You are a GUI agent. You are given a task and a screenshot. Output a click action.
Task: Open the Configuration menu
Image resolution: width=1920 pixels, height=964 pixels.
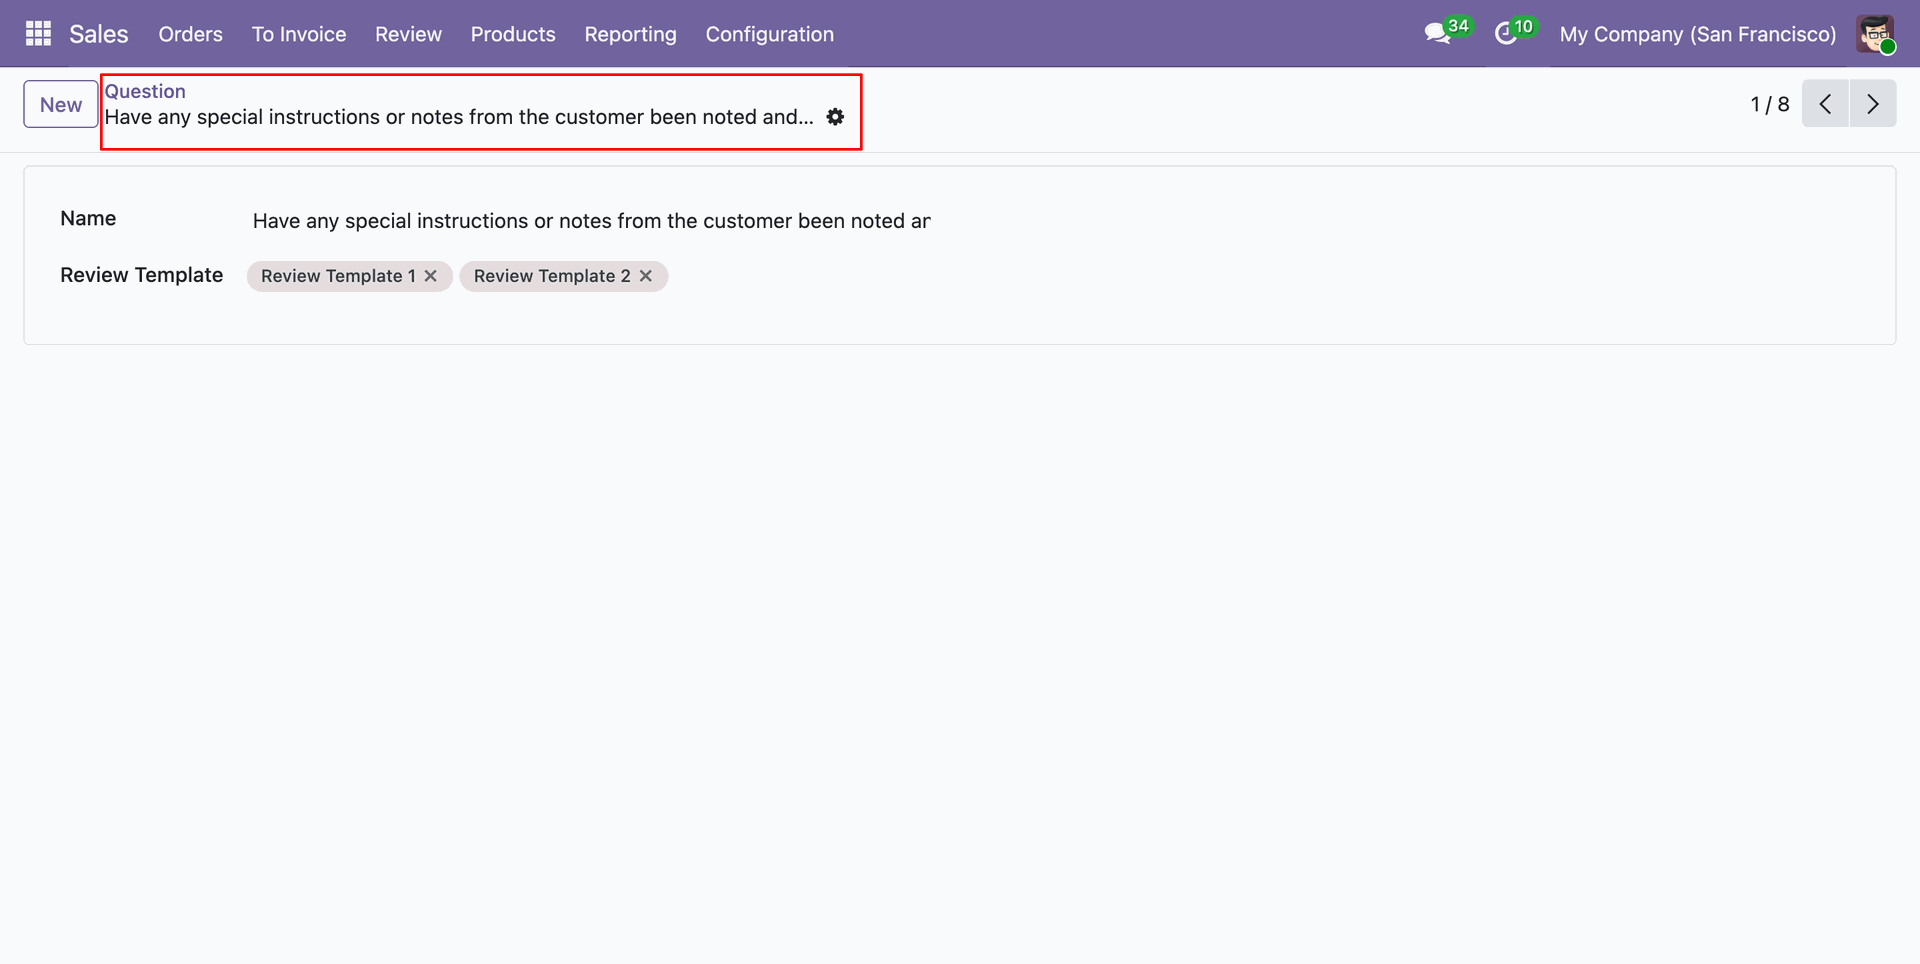769,34
